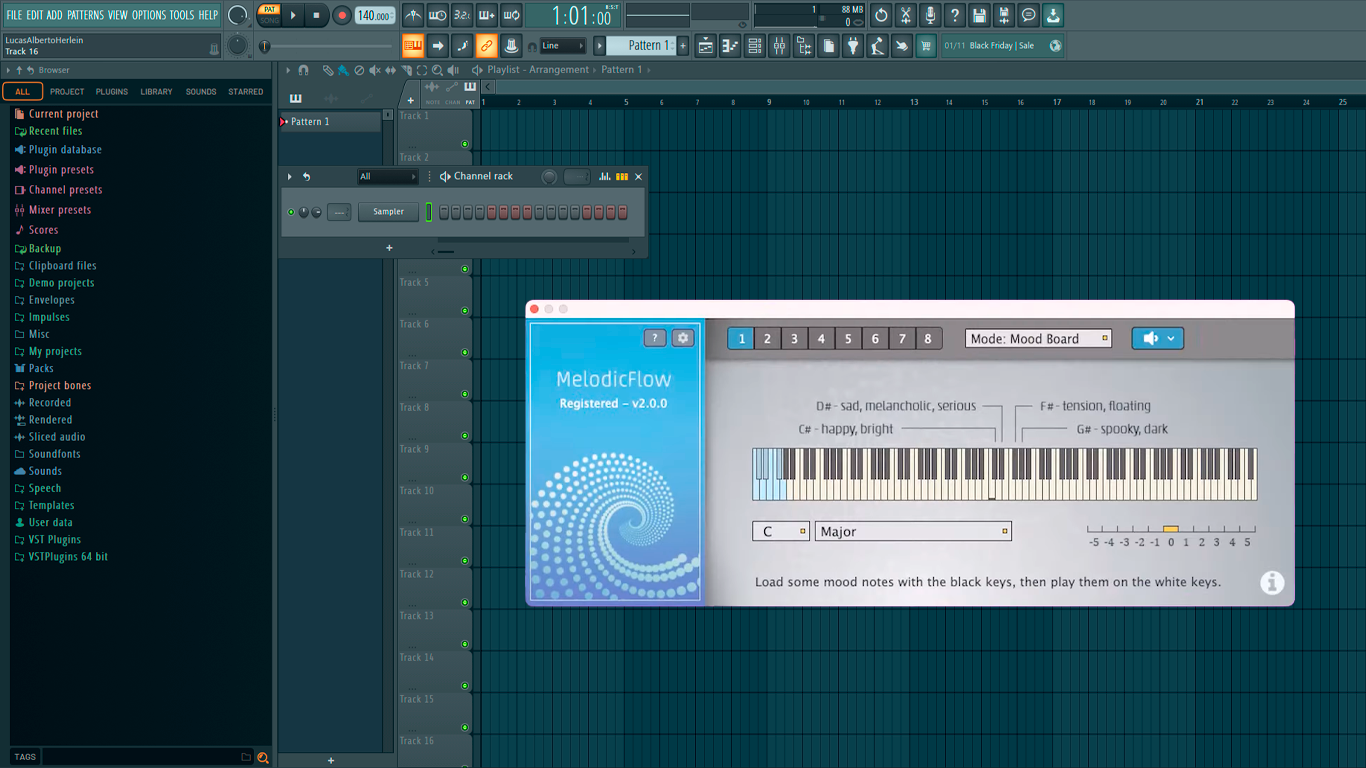Screen dimensions: 1366x768
Task: Open the Browser view toolbar icon
Action: [x=804, y=46]
